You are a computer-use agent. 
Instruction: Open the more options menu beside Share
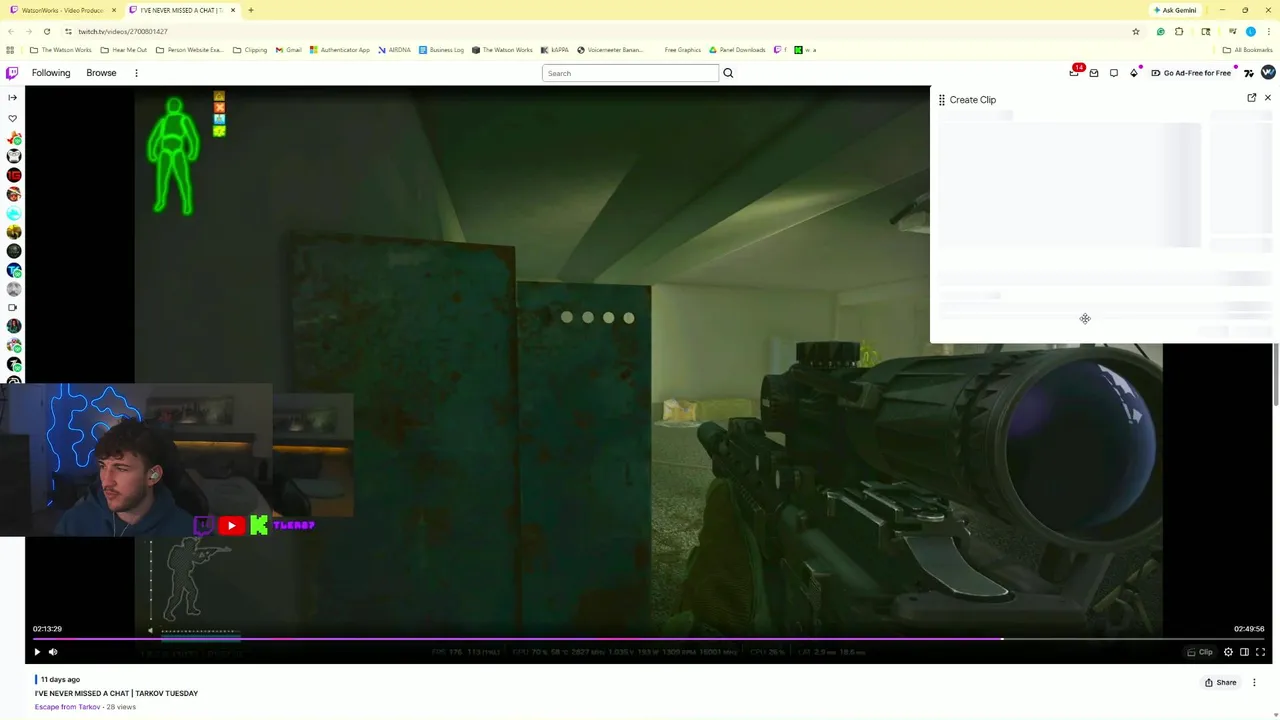[x=1254, y=683]
